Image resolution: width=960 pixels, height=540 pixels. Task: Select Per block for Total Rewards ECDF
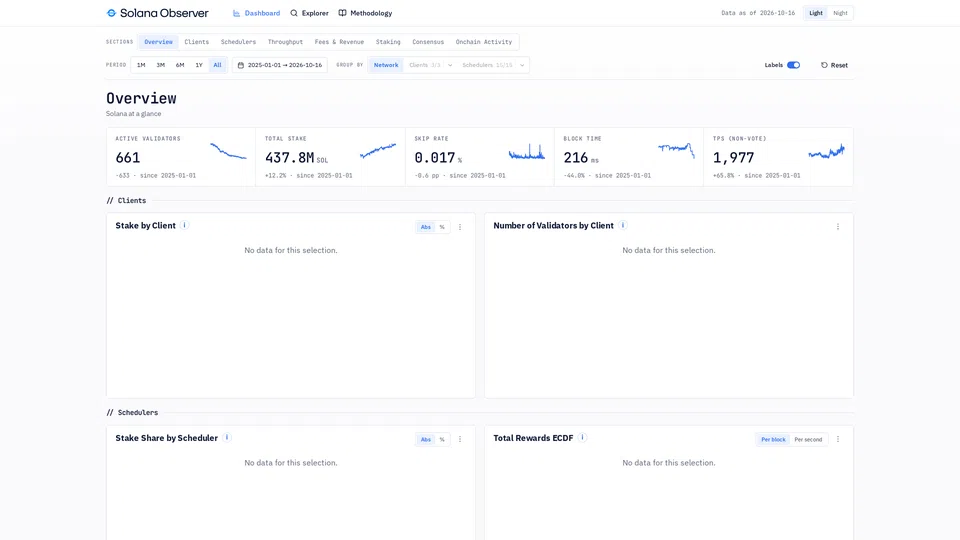773,440
